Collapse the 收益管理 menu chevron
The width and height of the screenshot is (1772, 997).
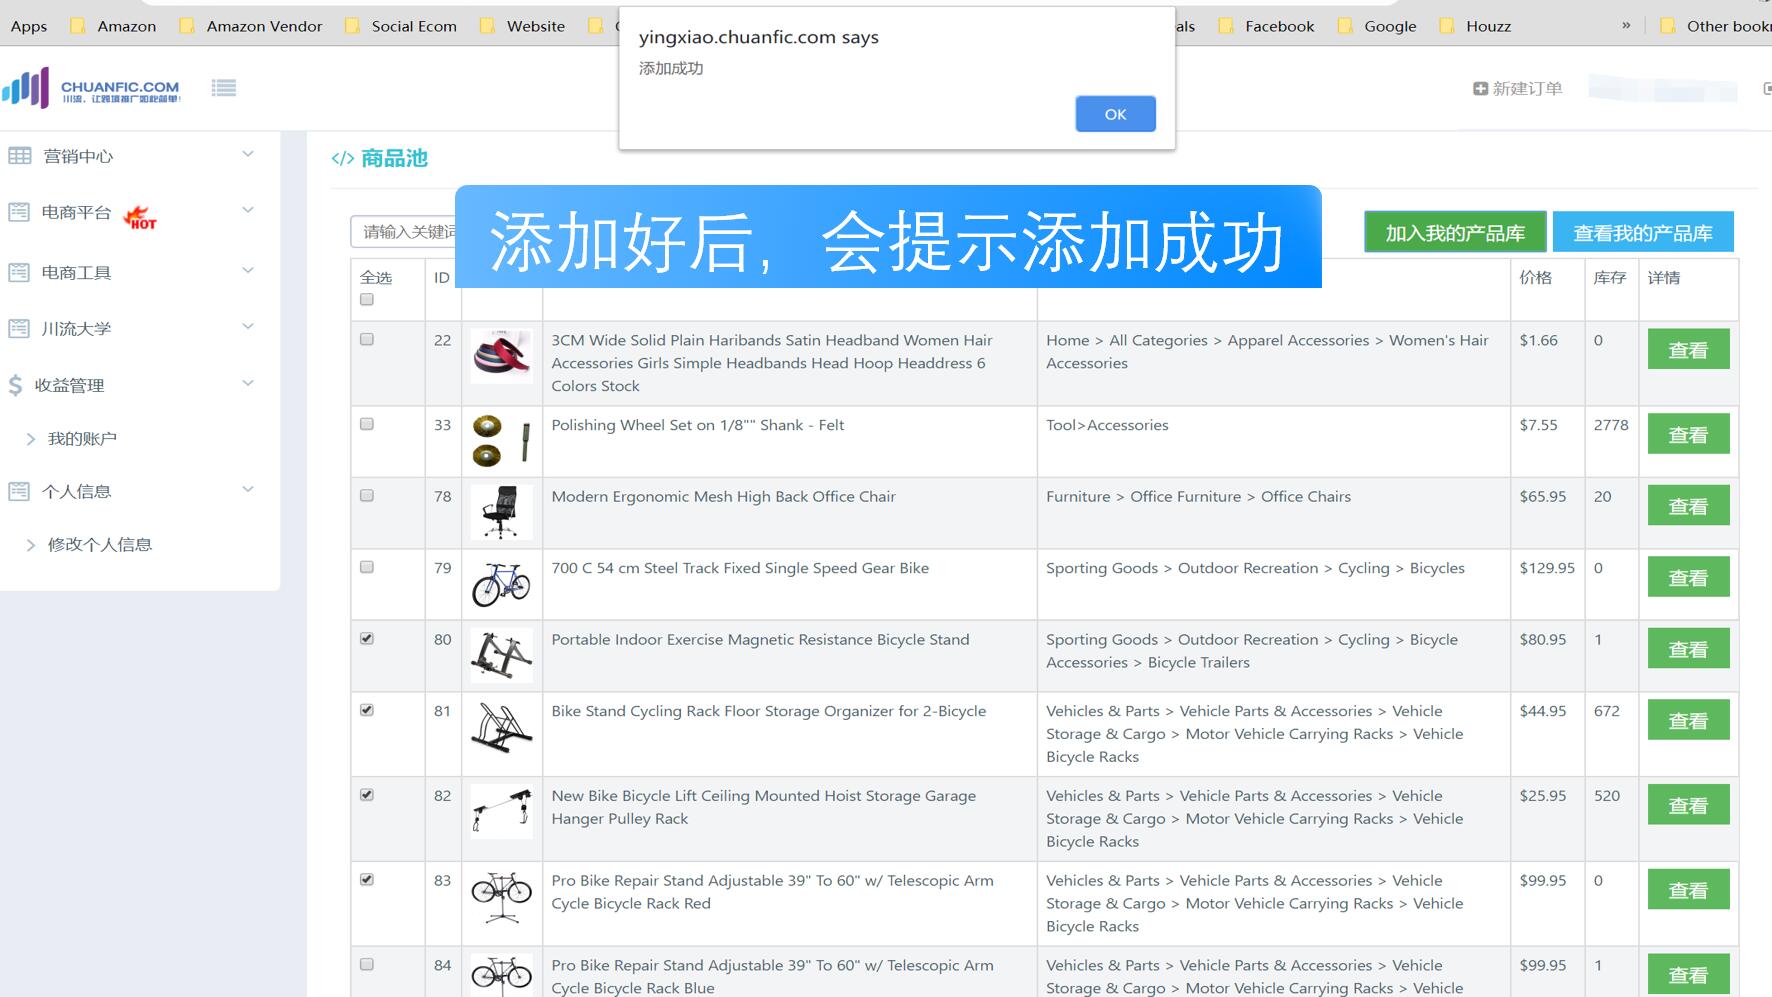pos(248,383)
